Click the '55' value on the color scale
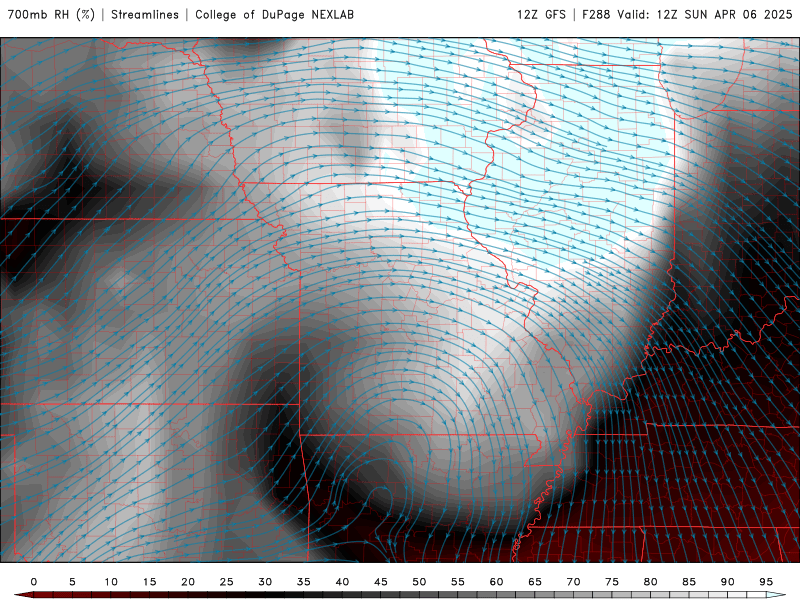 tap(458, 582)
